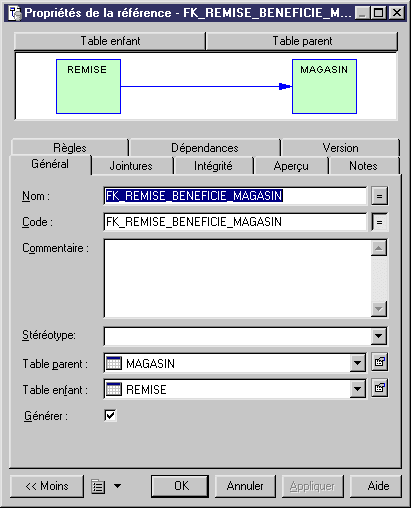This screenshot has height=508, width=411.
Task: Open the Table enfant REMISE dropdown
Action: (x=358, y=389)
